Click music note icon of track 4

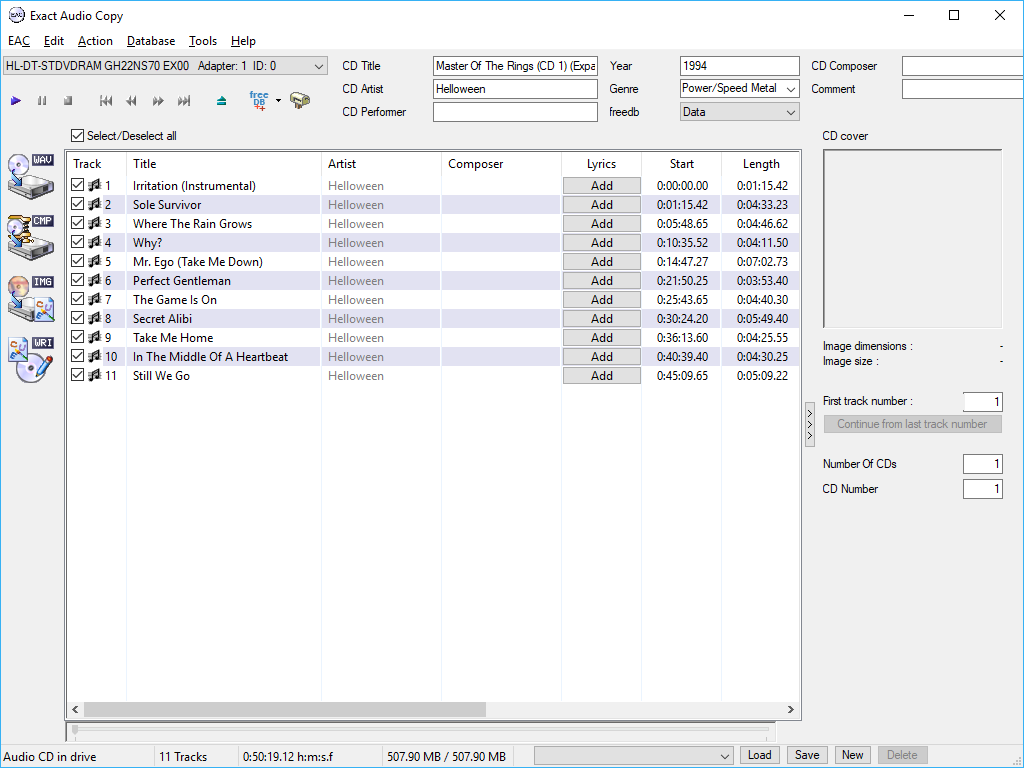(95, 242)
